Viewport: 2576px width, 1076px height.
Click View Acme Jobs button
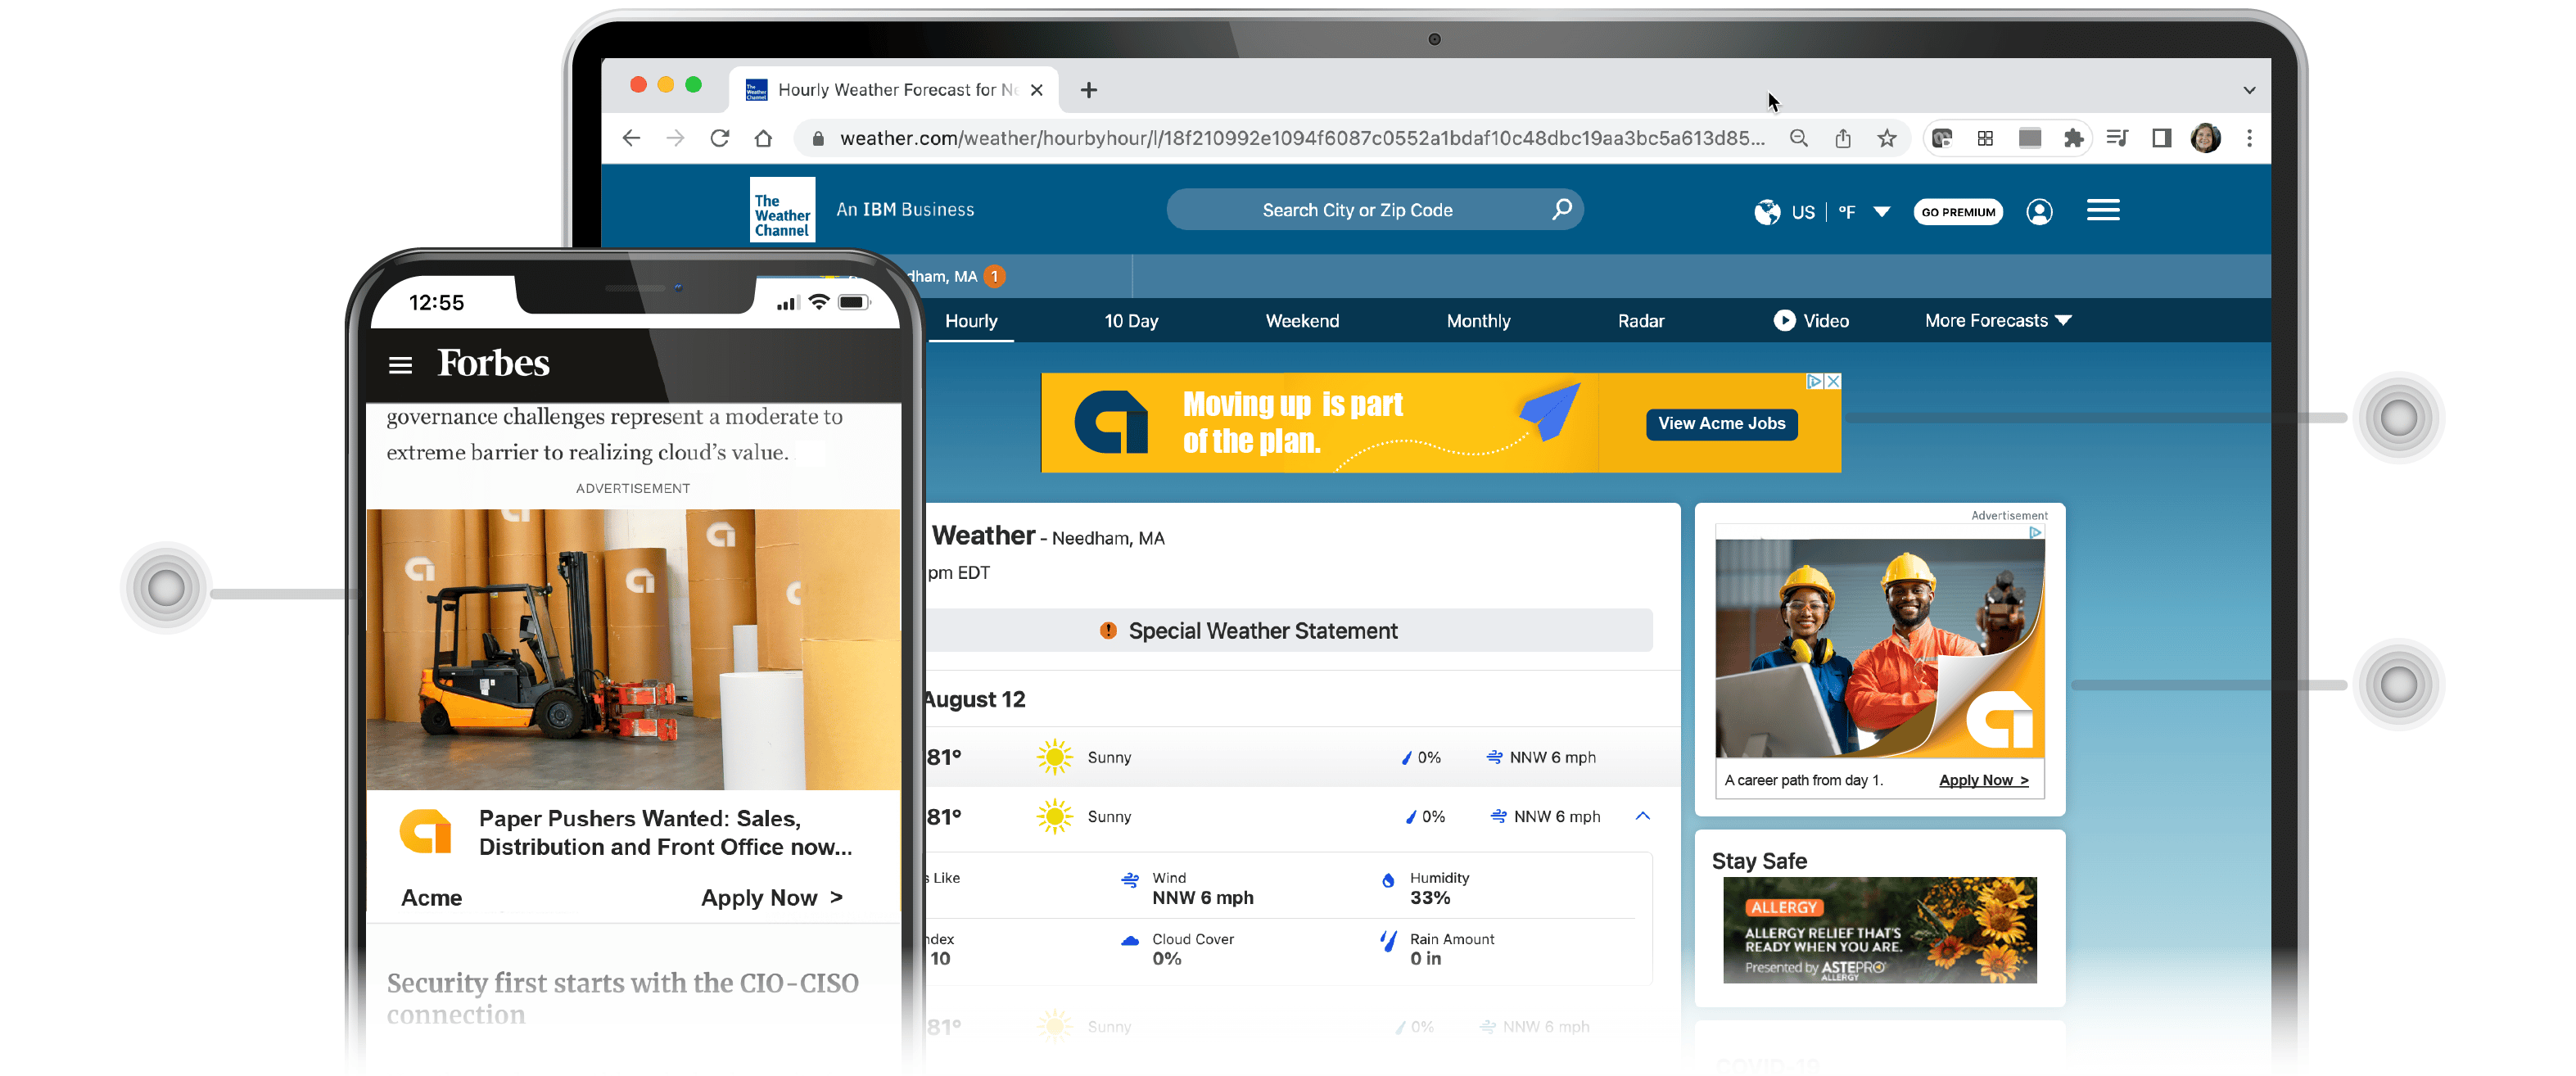pos(1720,423)
